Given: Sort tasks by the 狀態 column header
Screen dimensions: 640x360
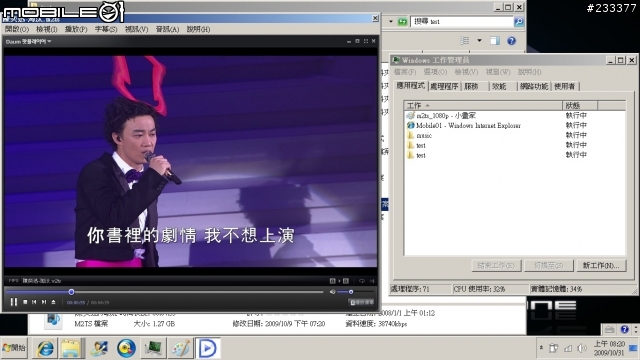Looking at the screenshot, I should click(580, 105).
